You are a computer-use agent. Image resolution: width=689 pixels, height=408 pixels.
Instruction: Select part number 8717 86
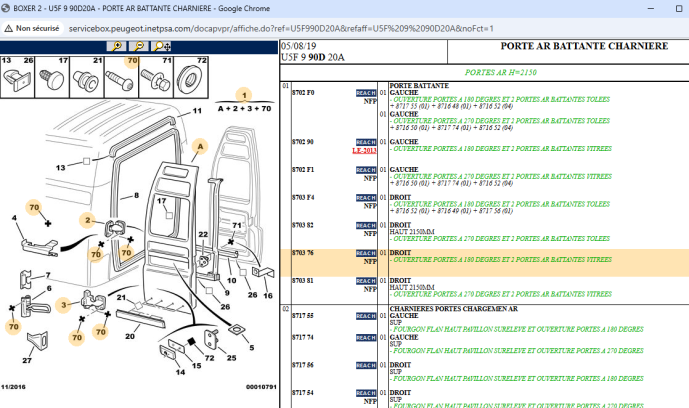303,365
